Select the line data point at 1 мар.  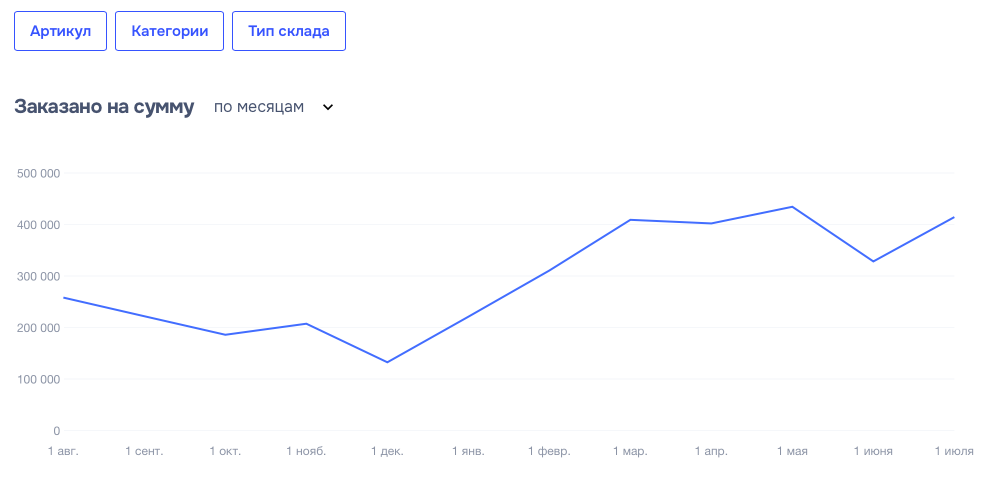[630, 220]
